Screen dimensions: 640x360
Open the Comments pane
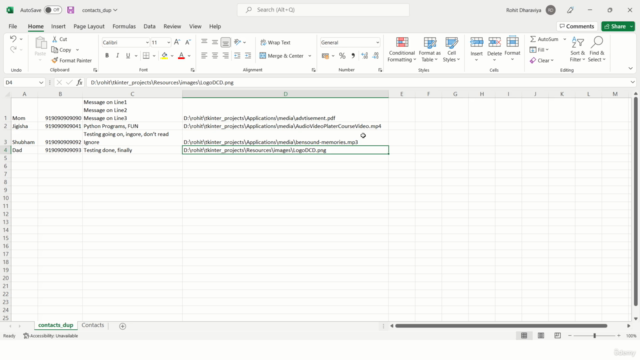pyautogui.click(x=577, y=26)
